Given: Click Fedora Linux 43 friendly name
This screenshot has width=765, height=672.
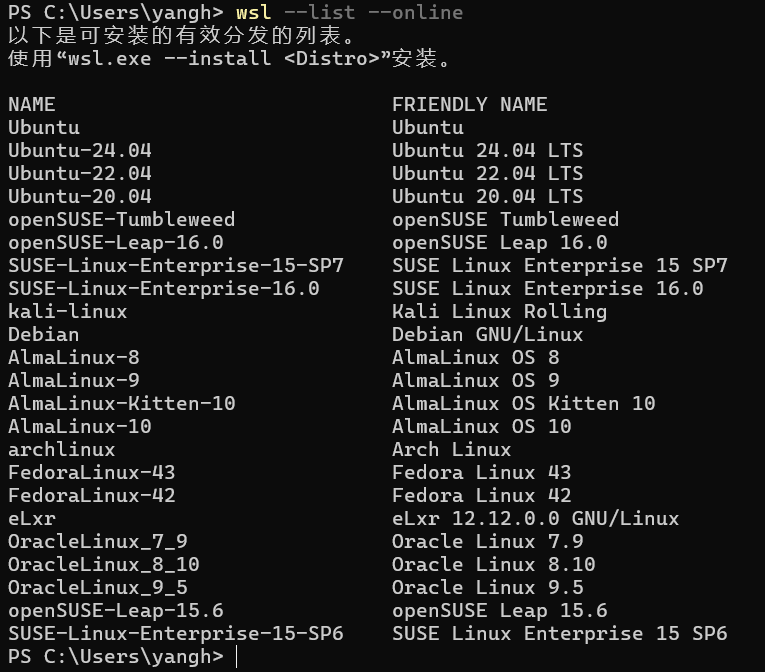Looking at the screenshot, I should (481, 472).
